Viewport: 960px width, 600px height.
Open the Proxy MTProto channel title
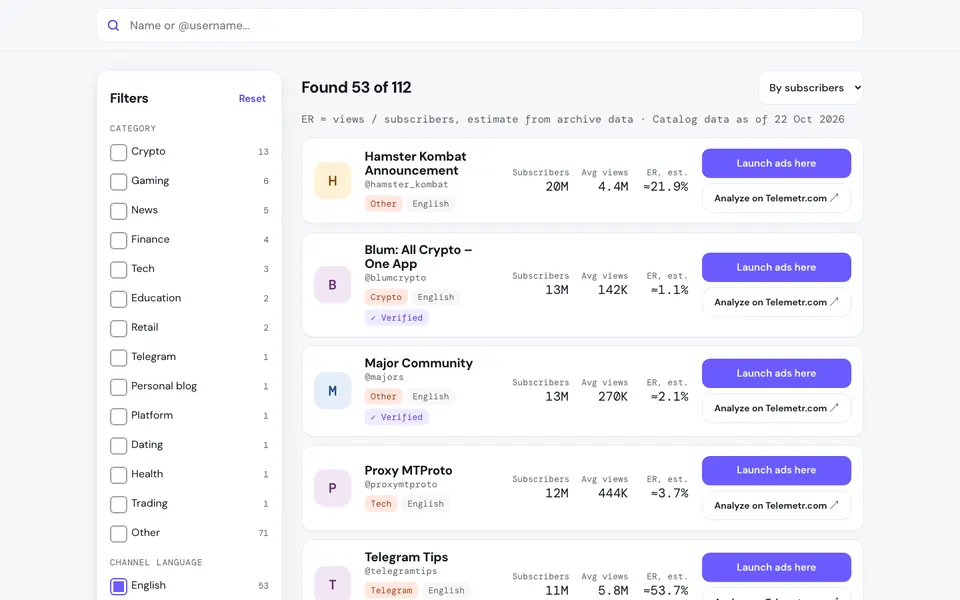(x=408, y=470)
